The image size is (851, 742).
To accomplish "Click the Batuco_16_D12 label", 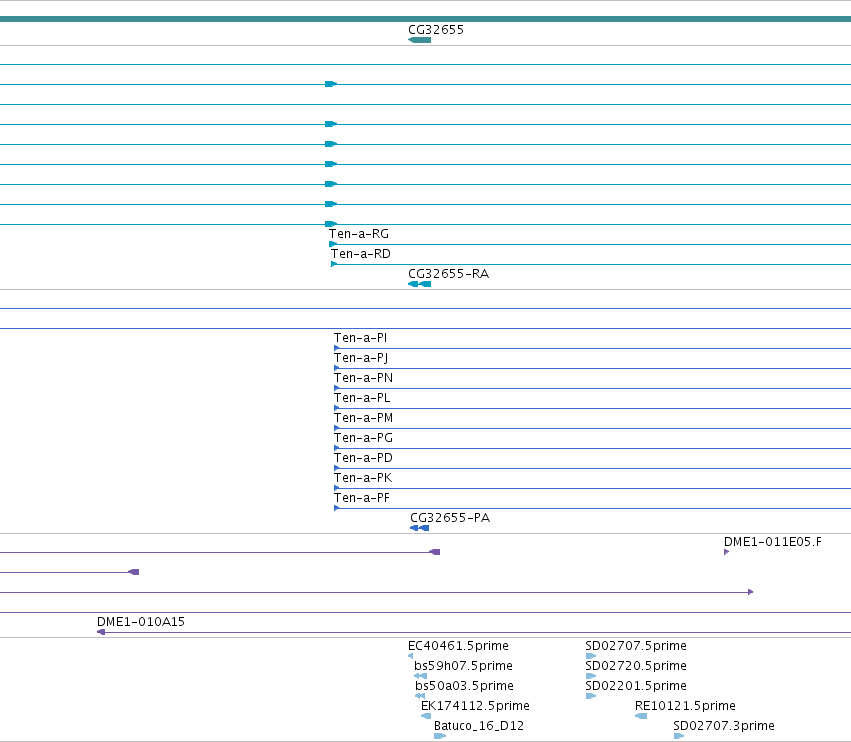I will tap(479, 726).
